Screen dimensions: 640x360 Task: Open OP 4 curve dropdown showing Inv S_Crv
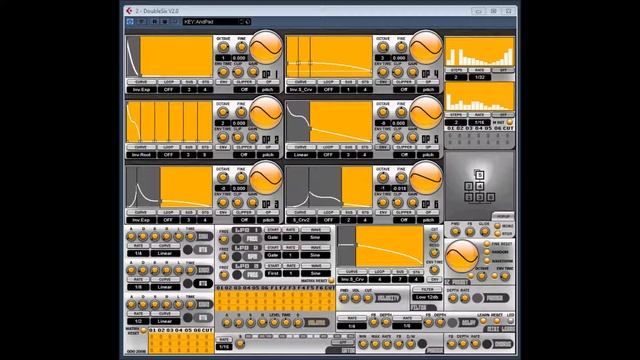pos(302,89)
